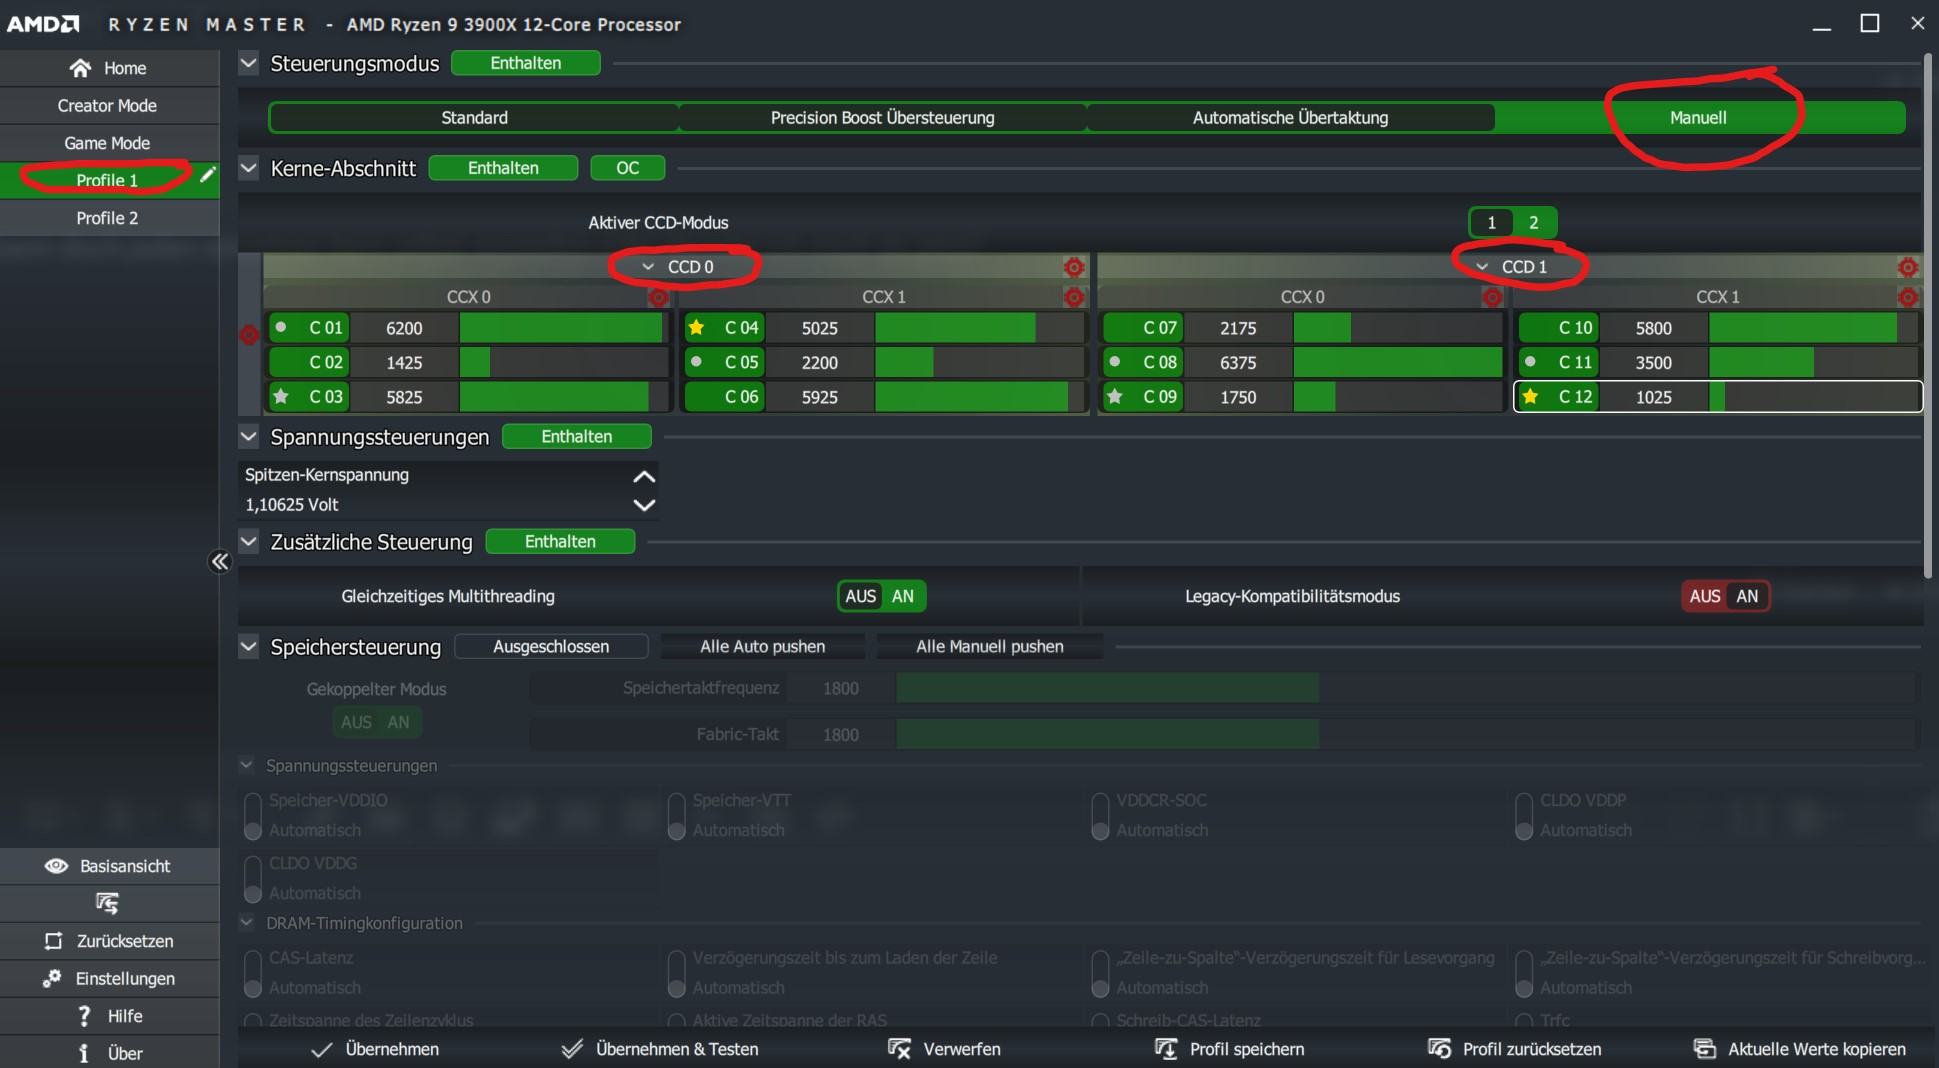Click red gear icon of CCD 1 CCX 1
Viewport: 1939px width, 1068px height.
(1908, 297)
